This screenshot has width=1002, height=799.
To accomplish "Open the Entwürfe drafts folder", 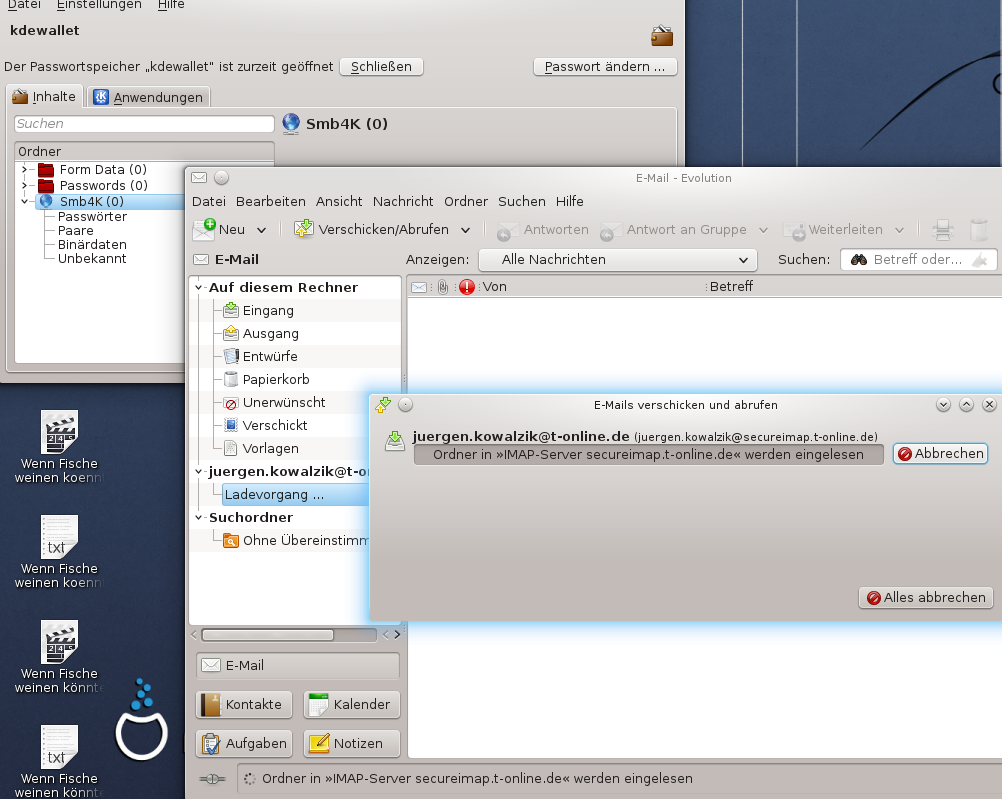I will point(270,357).
